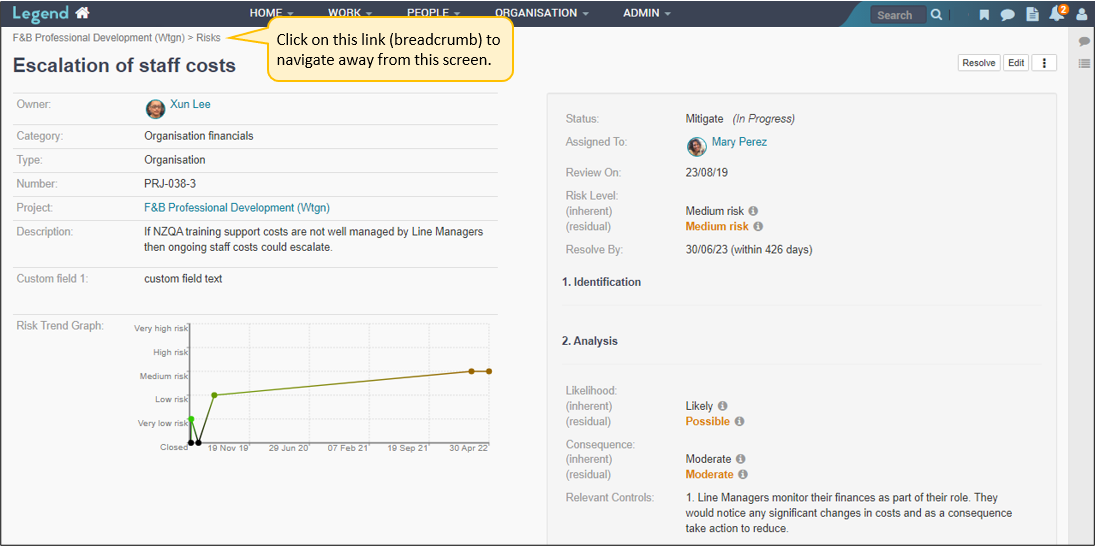Open the list icon in right sidebar
This screenshot has width=1095, height=546.
point(1084,64)
